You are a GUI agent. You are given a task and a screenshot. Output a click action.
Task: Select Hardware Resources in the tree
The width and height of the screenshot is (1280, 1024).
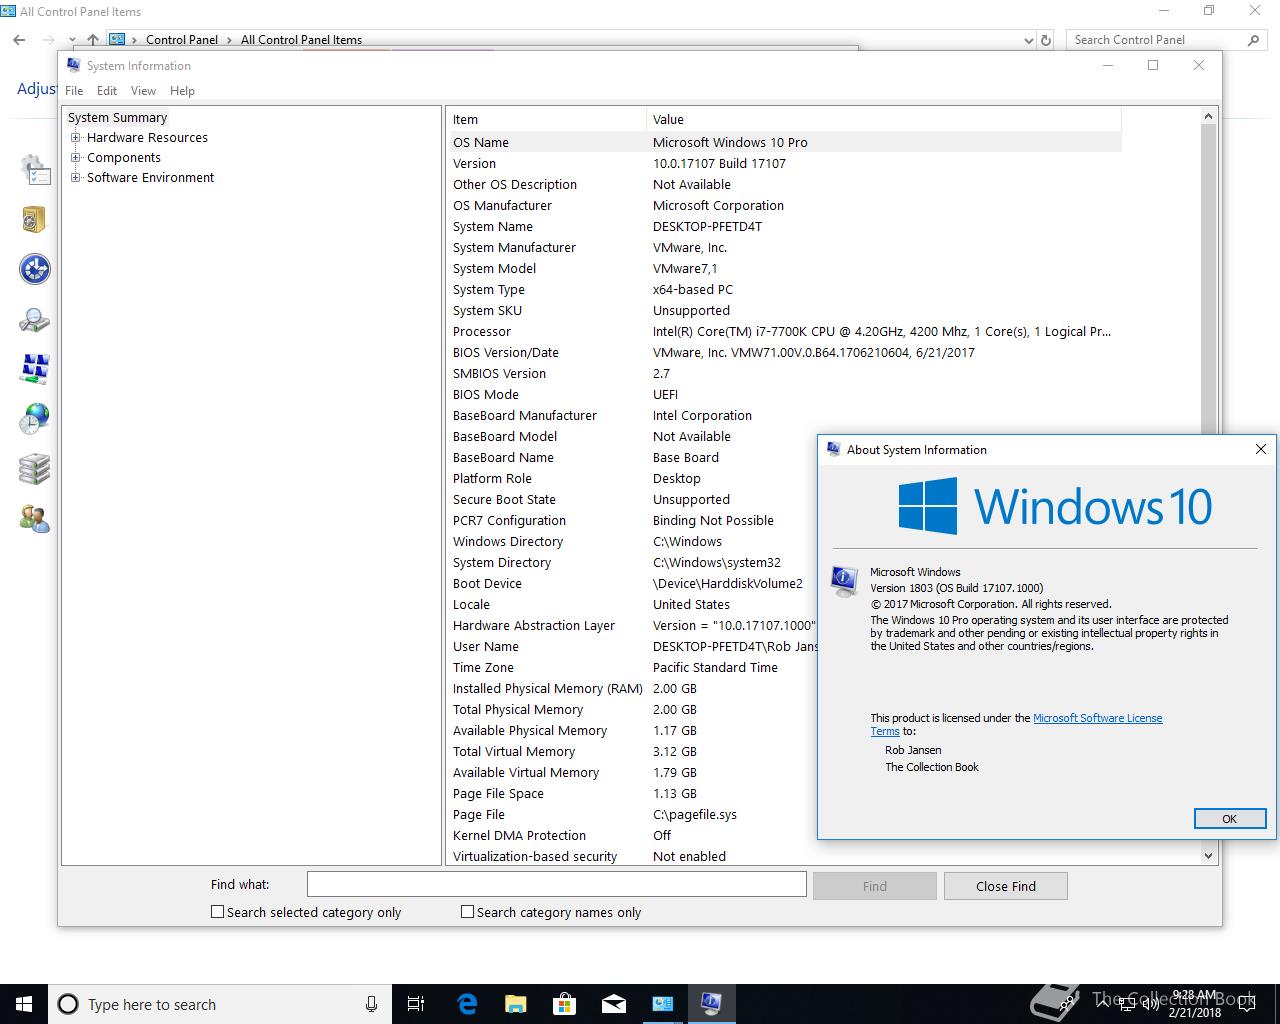pyautogui.click(x=147, y=138)
